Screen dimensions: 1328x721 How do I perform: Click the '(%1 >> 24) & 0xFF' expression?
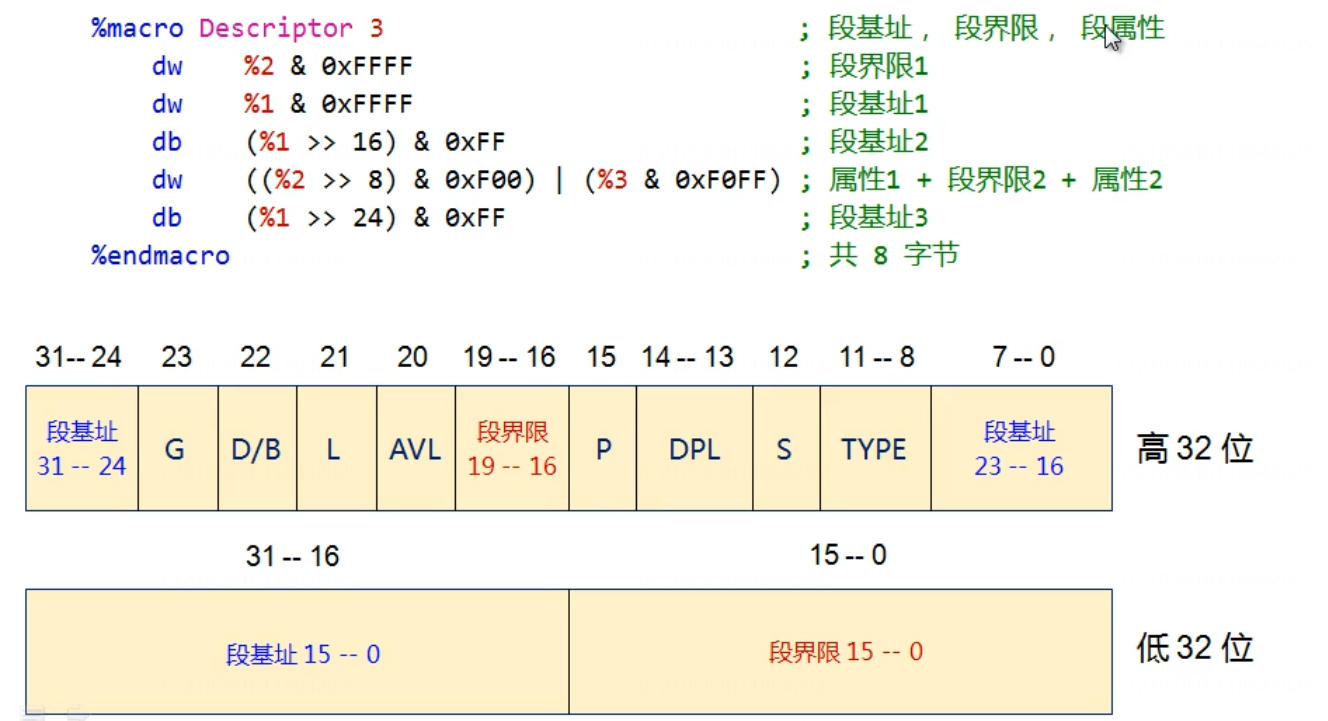click(x=375, y=217)
